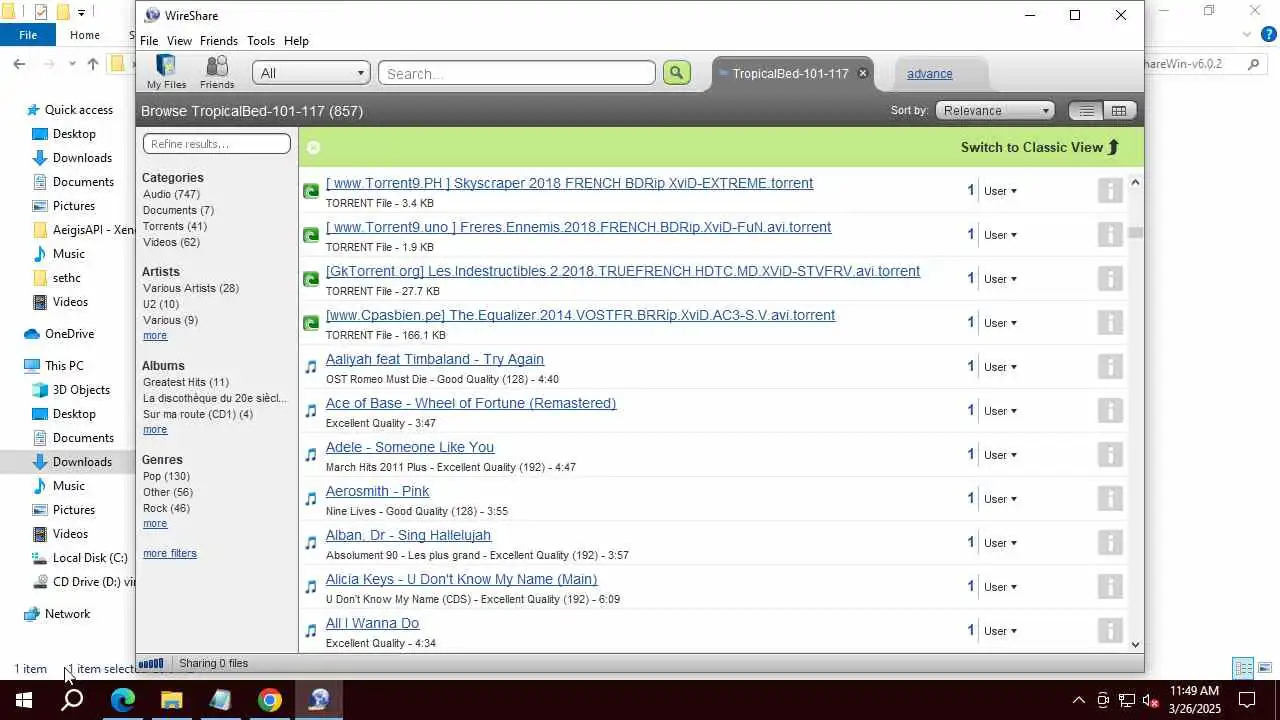Screen dimensions: 1280x720
Task: Open File Explorer from taskbar
Action: (x=172, y=700)
